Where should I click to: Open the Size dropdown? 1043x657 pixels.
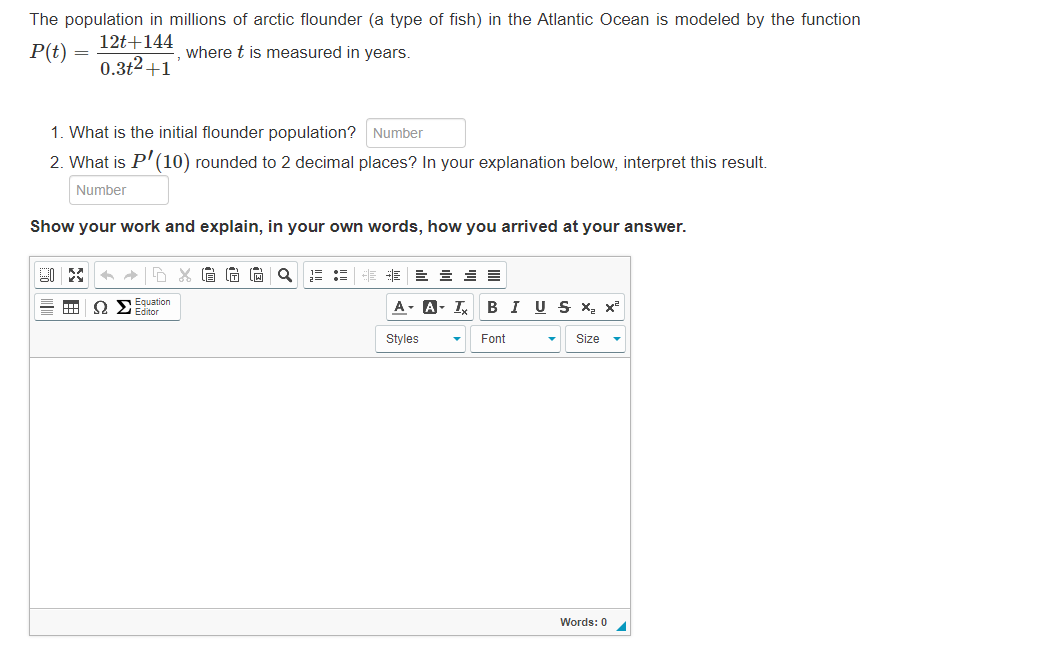[x=595, y=339]
